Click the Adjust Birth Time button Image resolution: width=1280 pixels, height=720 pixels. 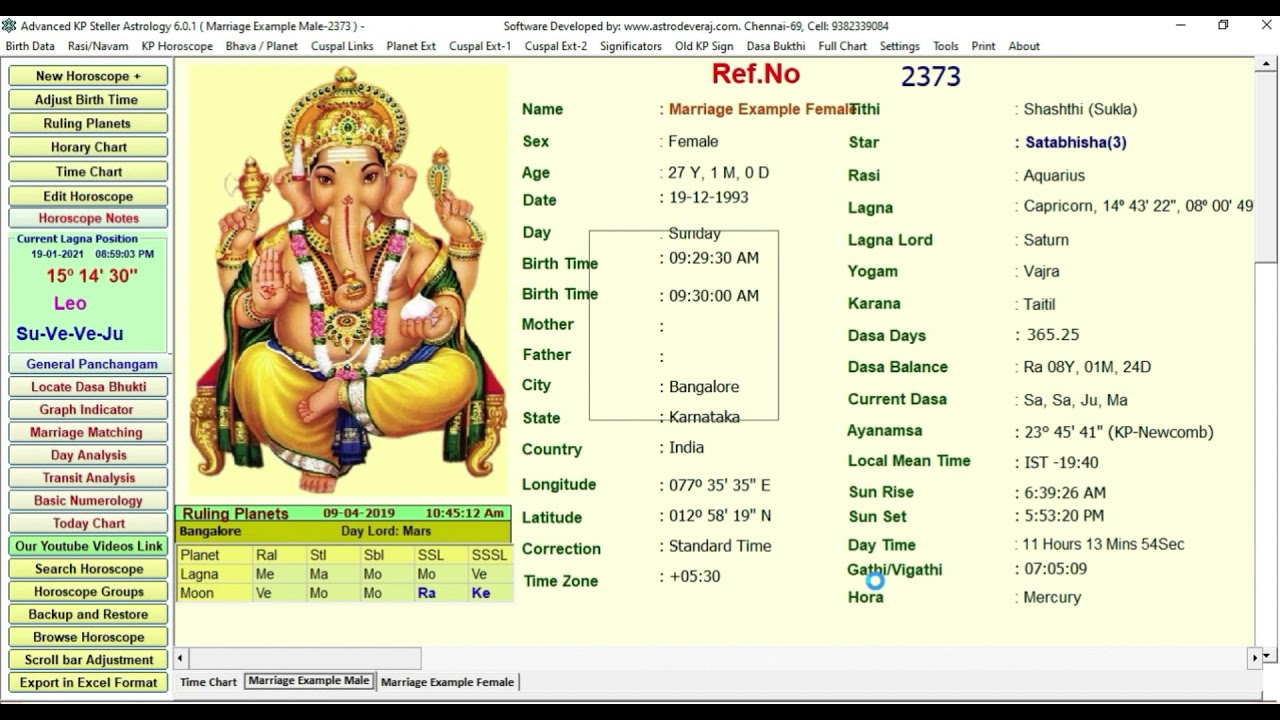88,100
